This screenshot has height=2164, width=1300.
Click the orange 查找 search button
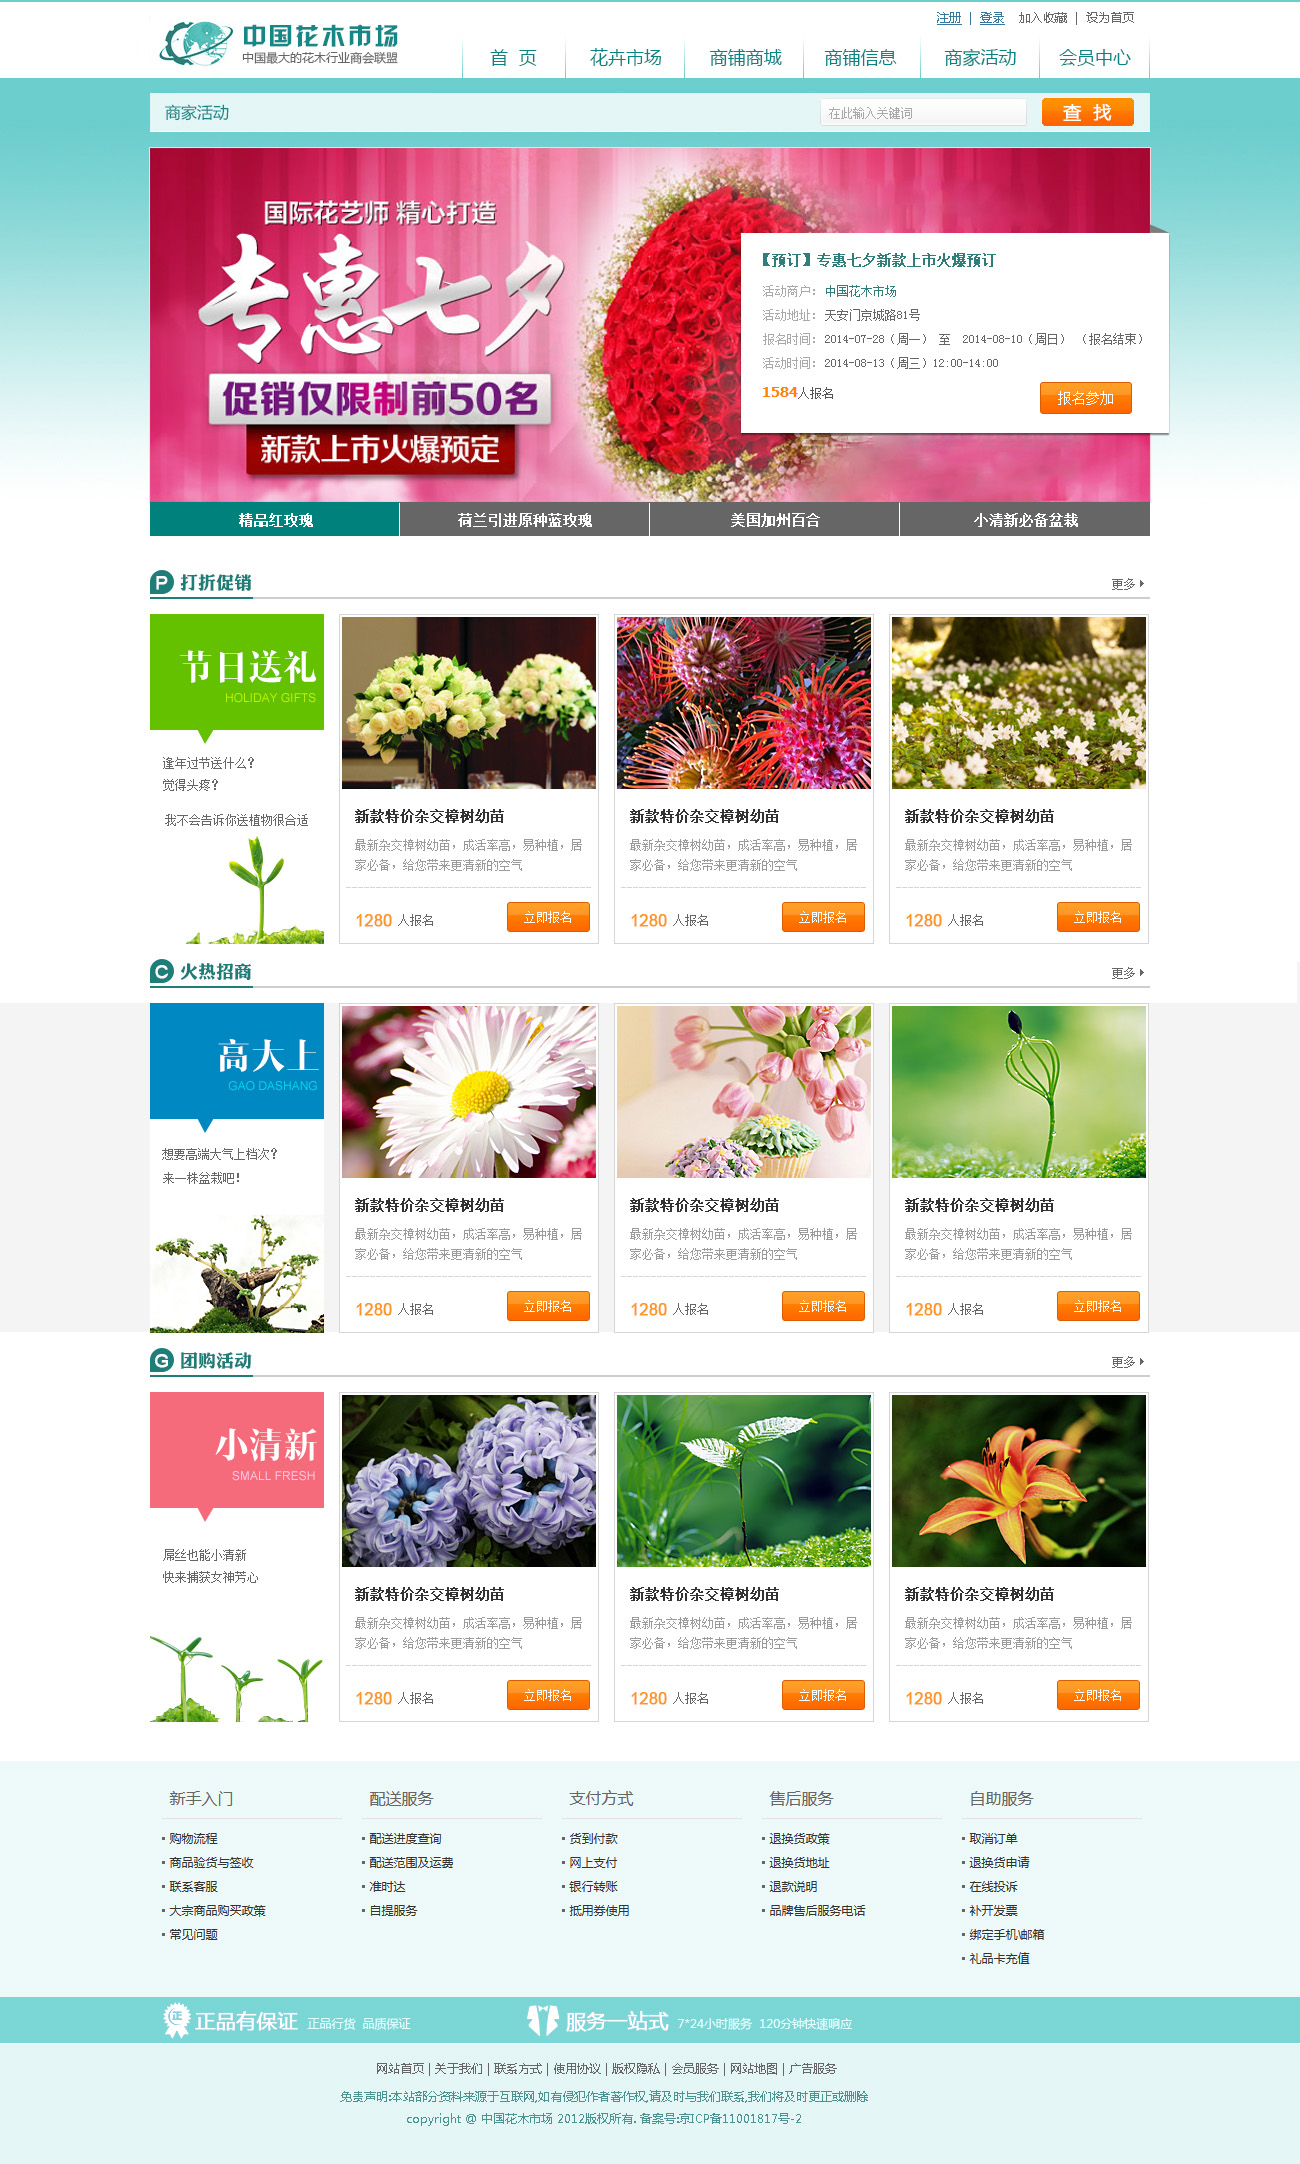pos(1088,112)
